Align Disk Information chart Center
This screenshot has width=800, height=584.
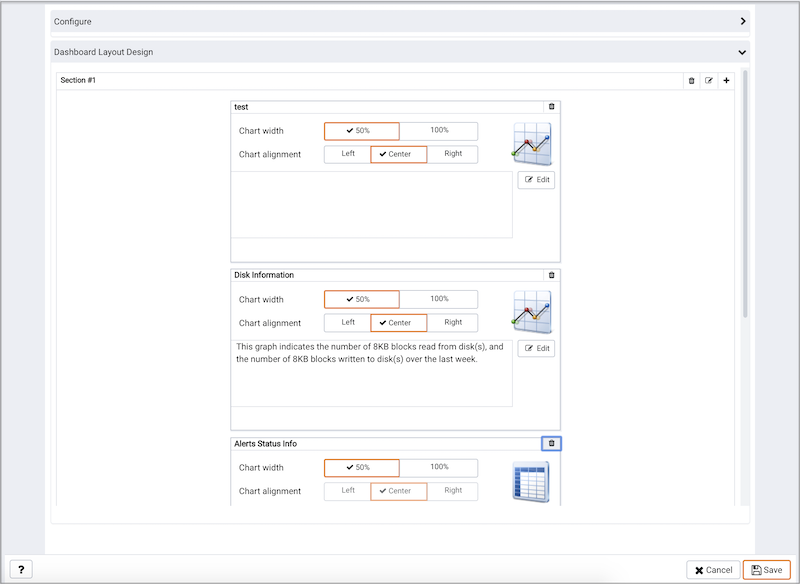[x=398, y=323]
